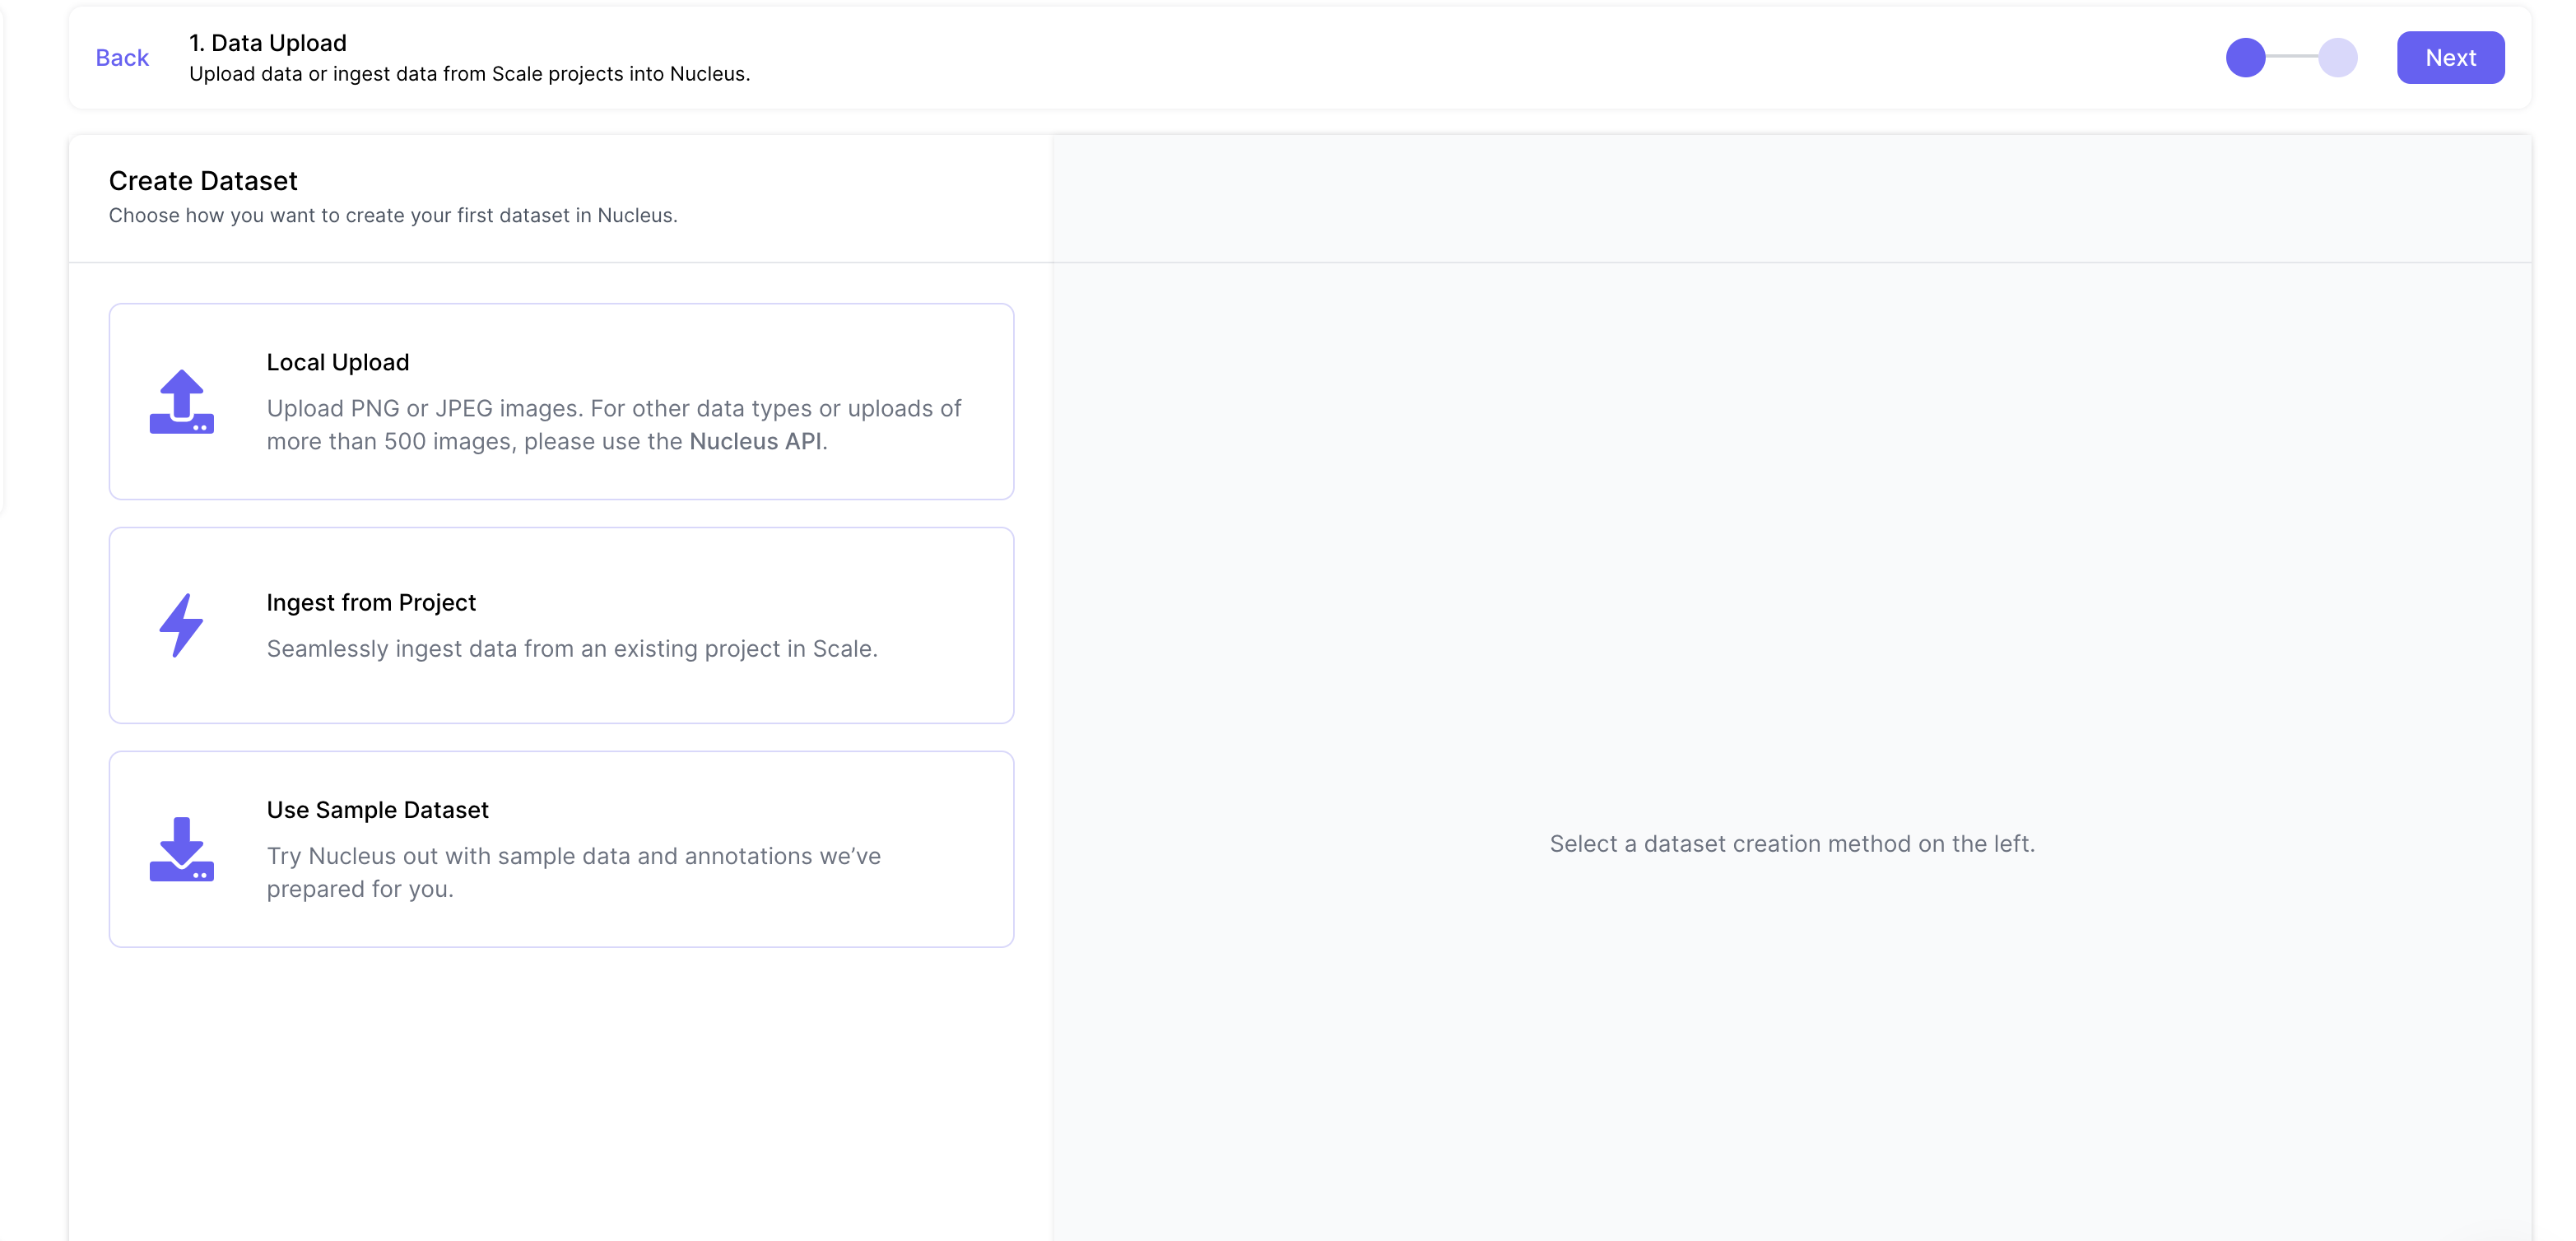Image resolution: width=2576 pixels, height=1241 pixels.
Task: Click the Create Dataset heading
Action: point(203,181)
